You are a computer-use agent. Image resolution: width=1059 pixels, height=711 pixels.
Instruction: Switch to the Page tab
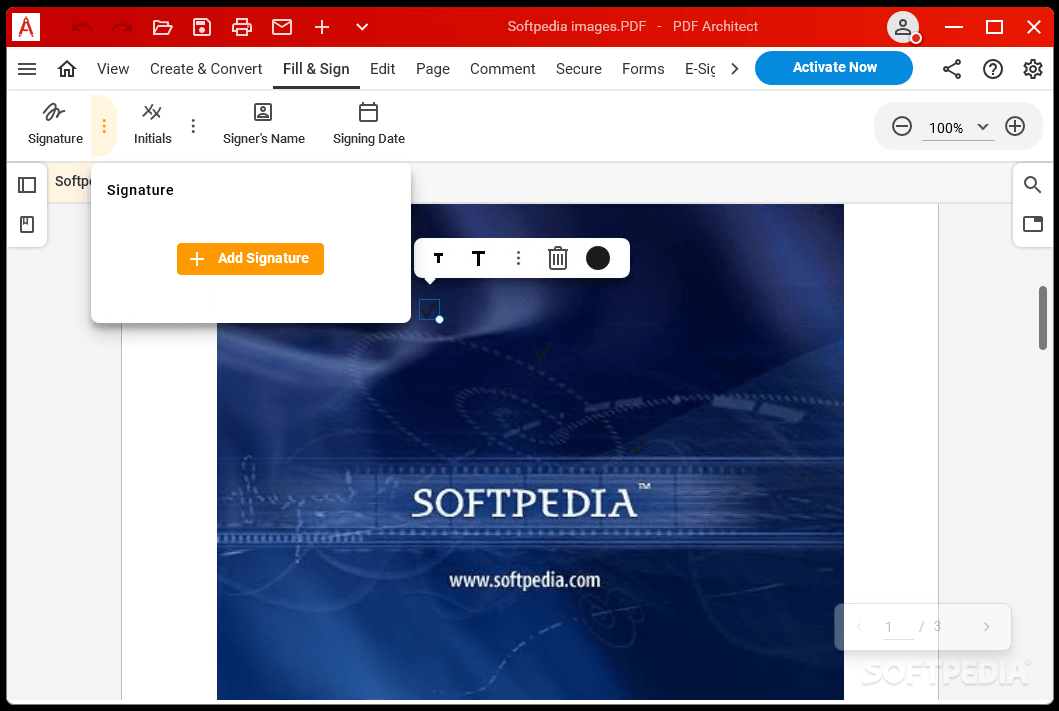[433, 69]
